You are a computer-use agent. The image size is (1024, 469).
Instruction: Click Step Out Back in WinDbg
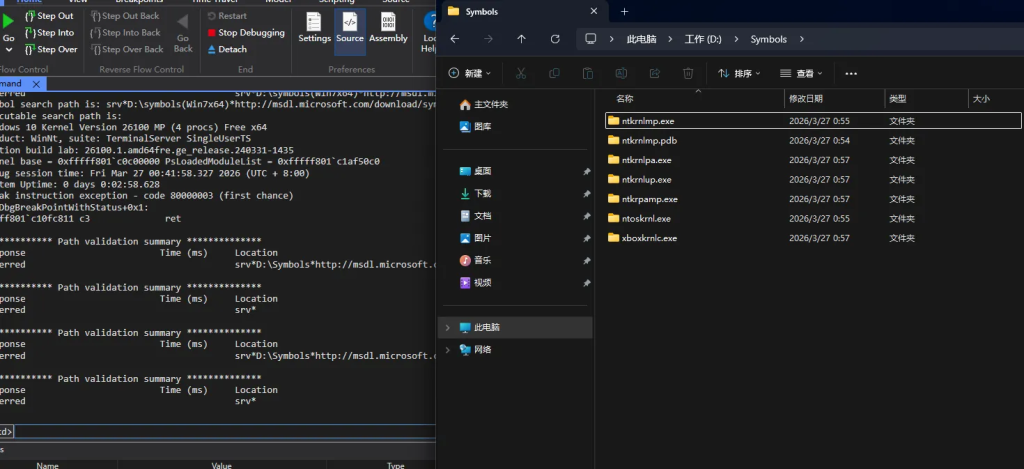[125, 16]
